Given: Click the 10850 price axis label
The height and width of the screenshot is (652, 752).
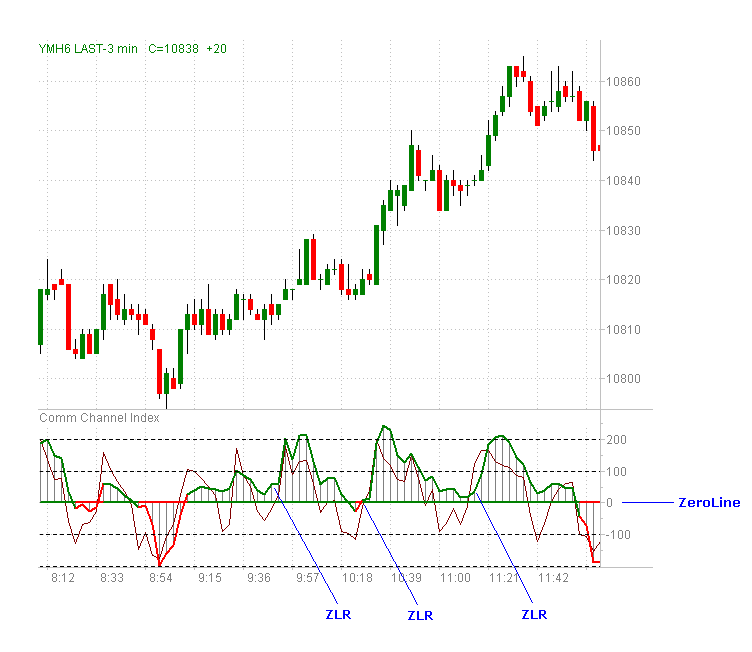Looking at the screenshot, I should 623,130.
